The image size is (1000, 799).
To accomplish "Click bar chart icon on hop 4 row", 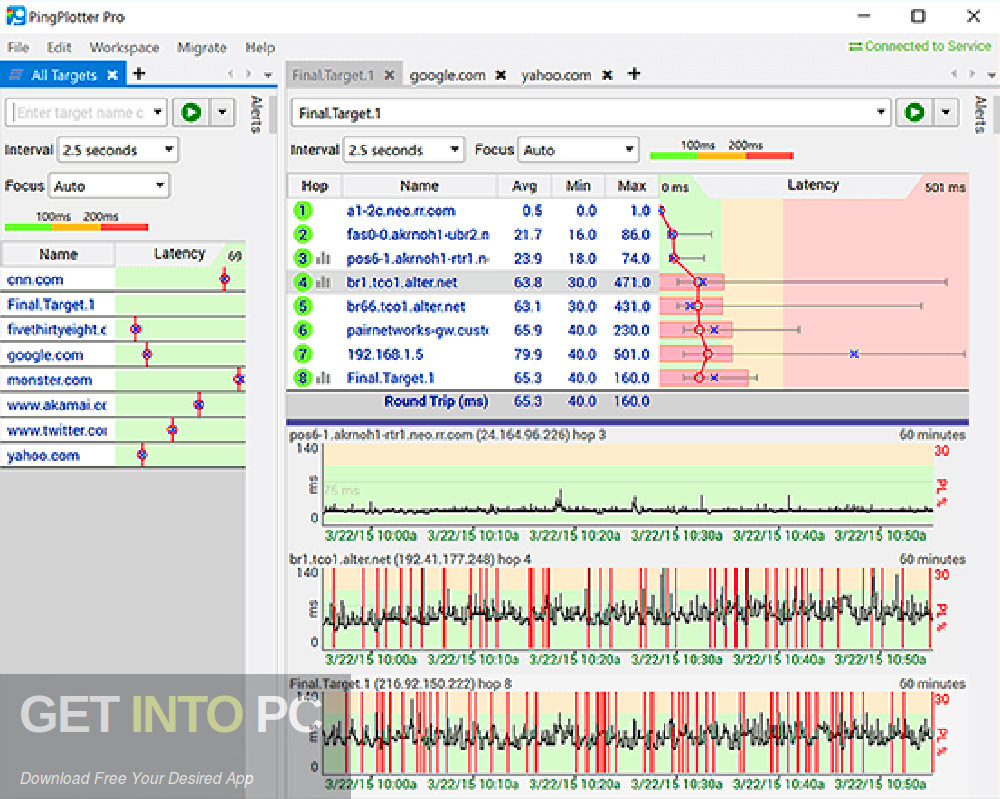I will pos(323,282).
